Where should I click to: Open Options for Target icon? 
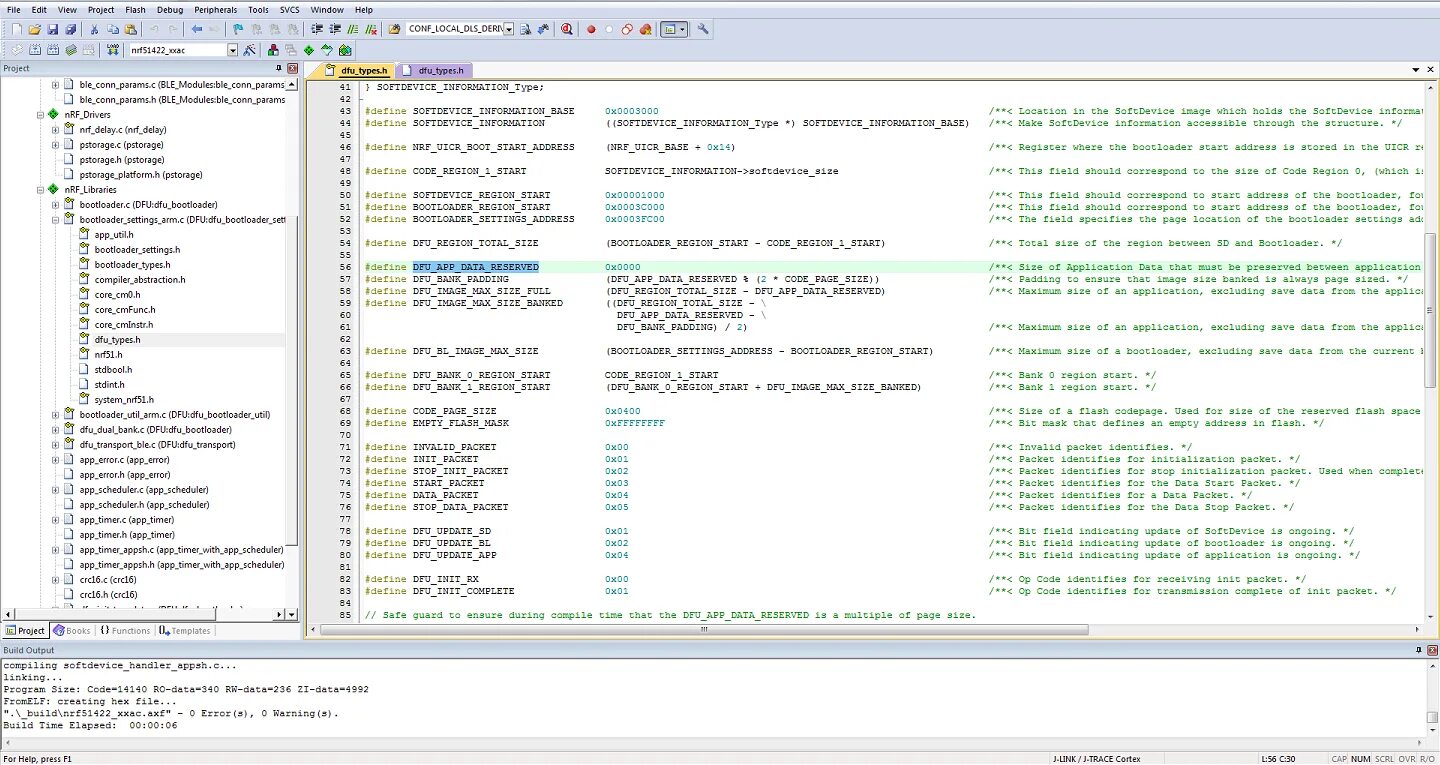249,50
